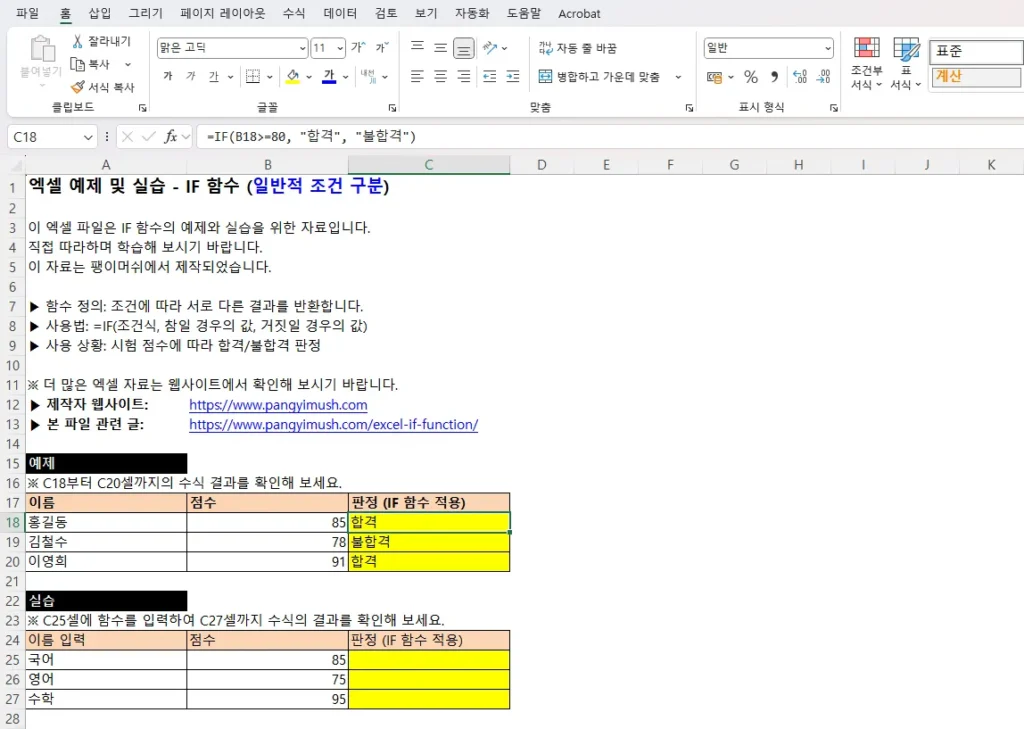Expand underline style arrow
Screen dimensions: 1024x729
point(231,77)
